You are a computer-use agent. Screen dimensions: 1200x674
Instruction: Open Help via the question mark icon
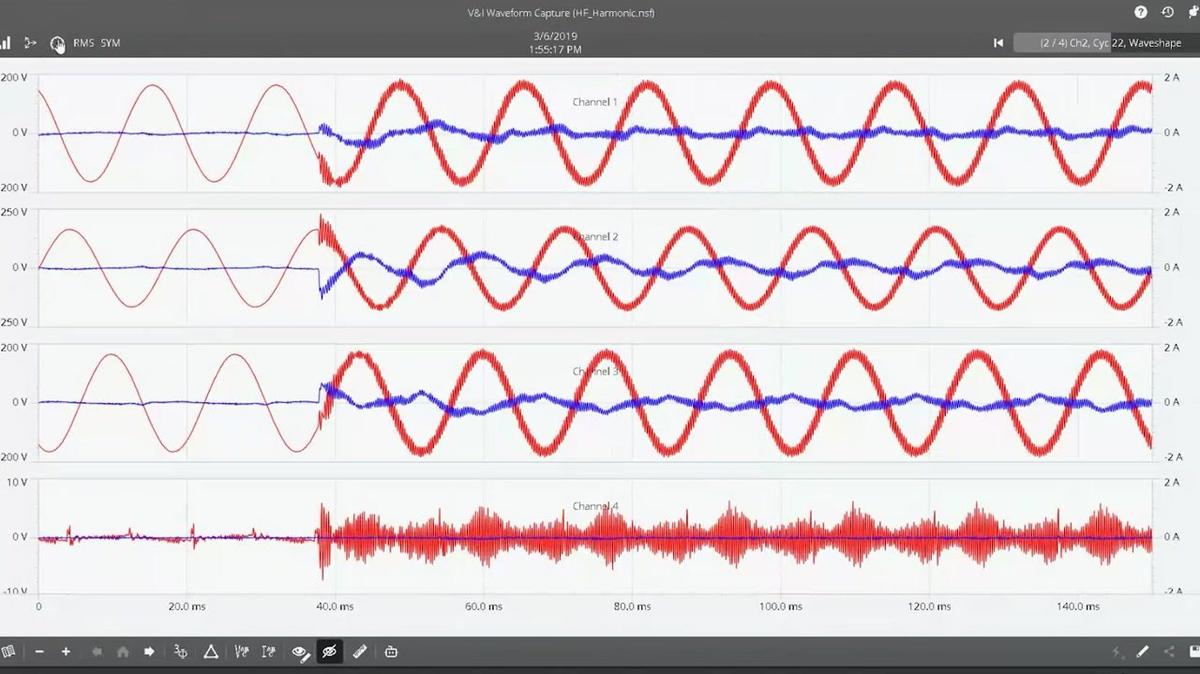tap(1140, 13)
